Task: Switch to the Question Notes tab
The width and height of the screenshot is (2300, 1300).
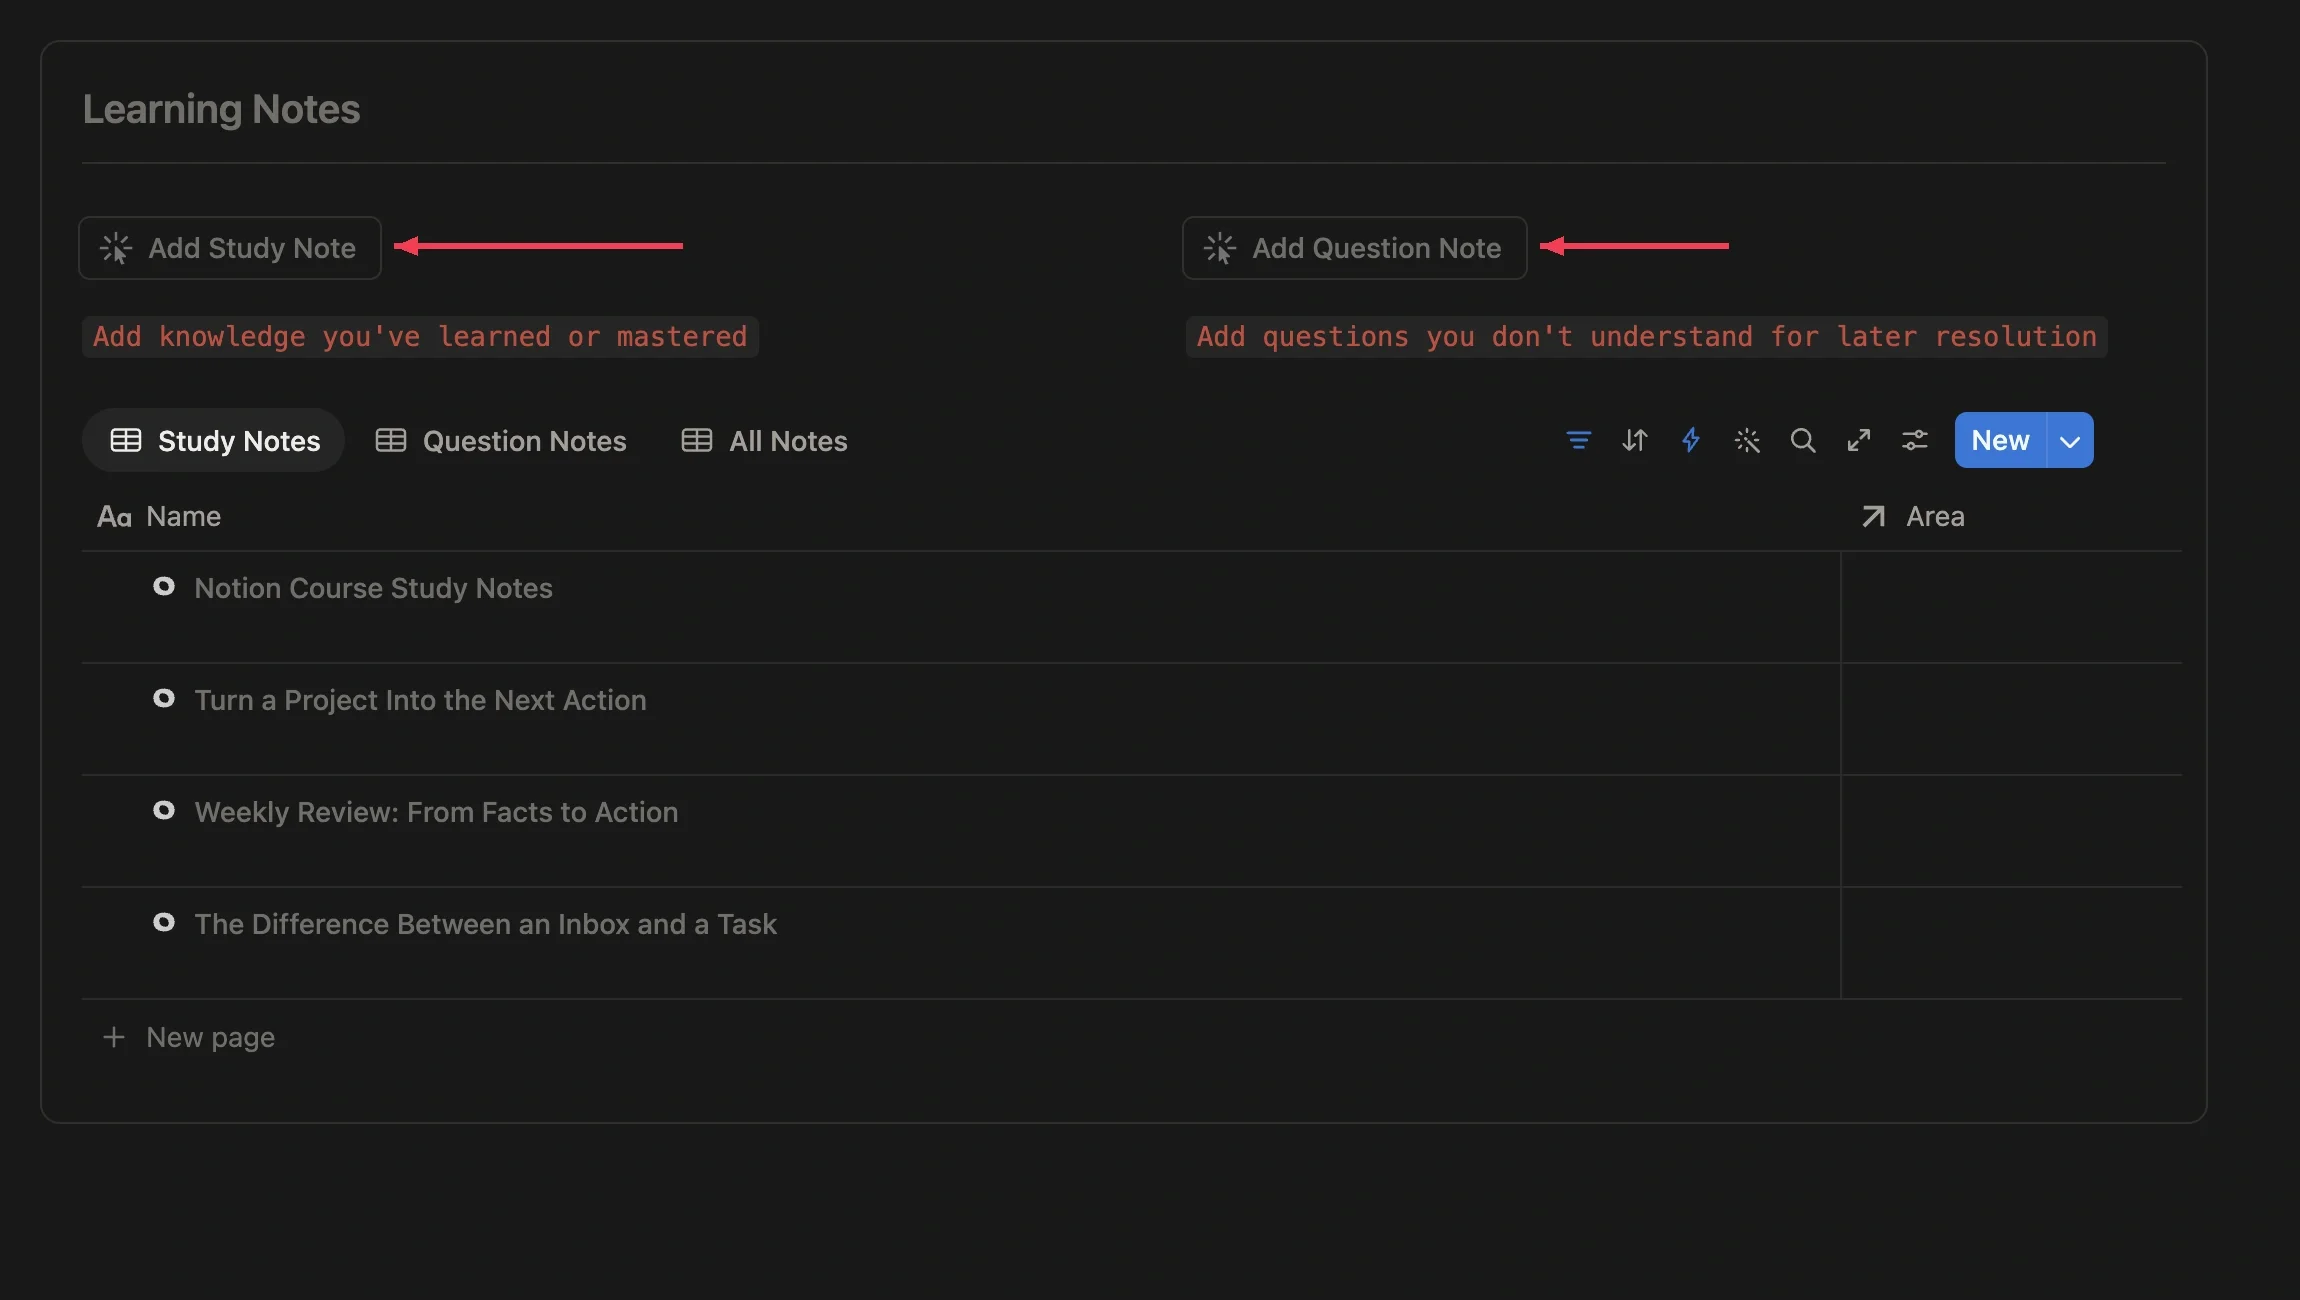Action: click(500, 440)
